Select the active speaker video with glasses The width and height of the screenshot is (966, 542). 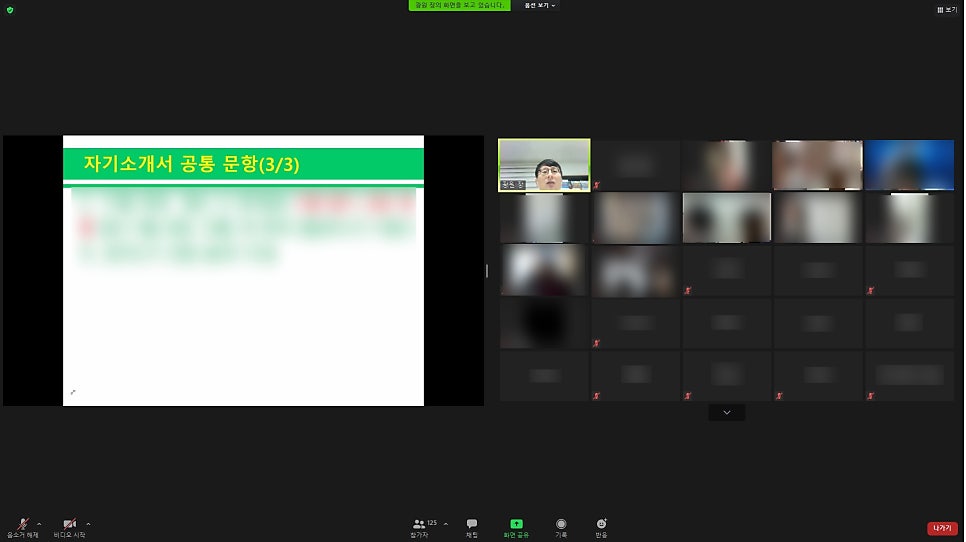pos(544,165)
